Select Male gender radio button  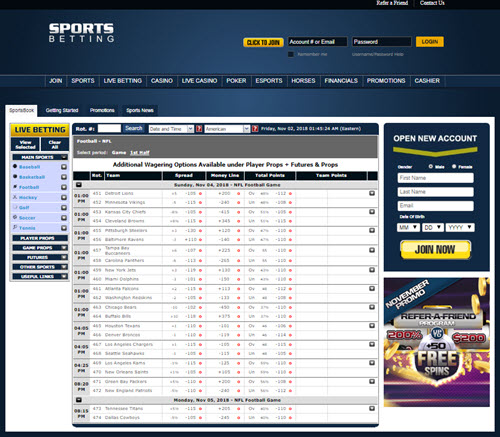[x=431, y=166]
